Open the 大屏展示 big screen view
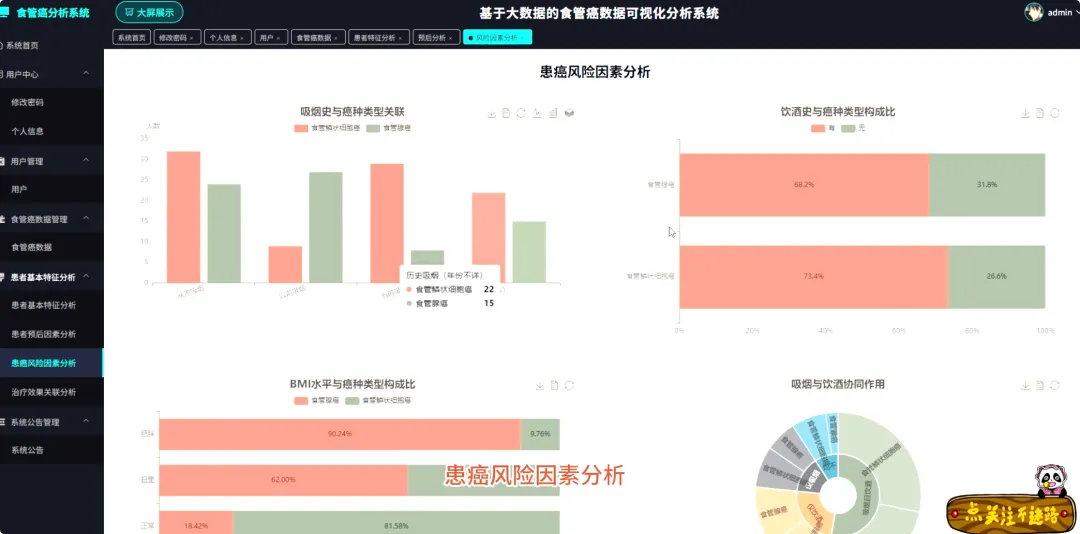 (x=149, y=12)
